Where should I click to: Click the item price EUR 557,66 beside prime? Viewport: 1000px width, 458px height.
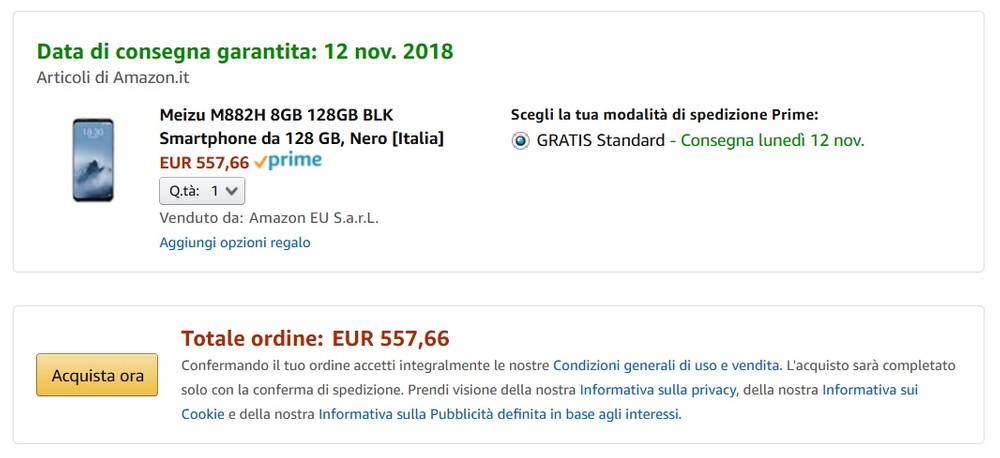[x=204, y=163]
